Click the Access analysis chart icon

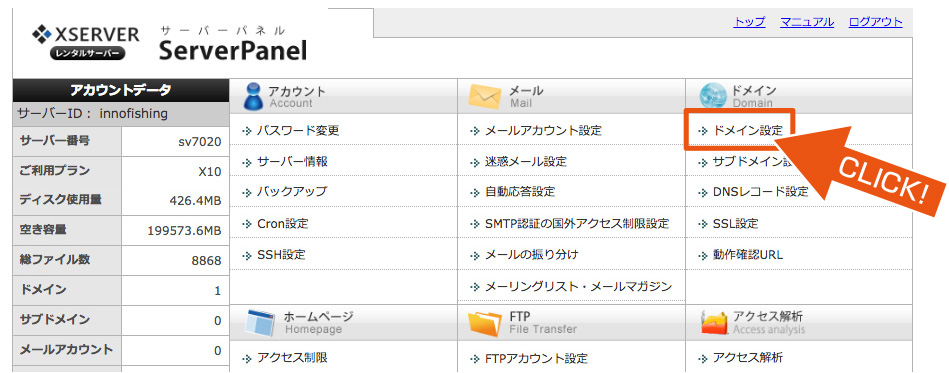click(x=713, y=322)
